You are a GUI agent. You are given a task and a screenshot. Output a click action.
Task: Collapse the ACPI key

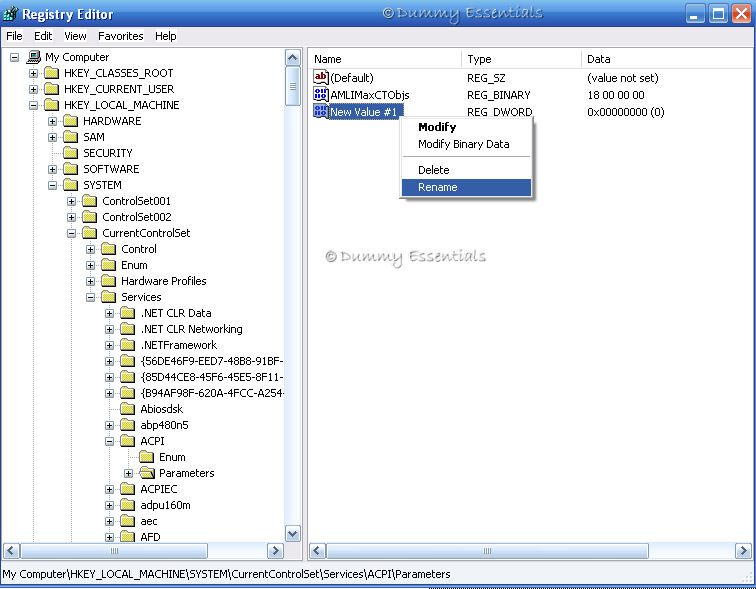click(x=109, y=441)
